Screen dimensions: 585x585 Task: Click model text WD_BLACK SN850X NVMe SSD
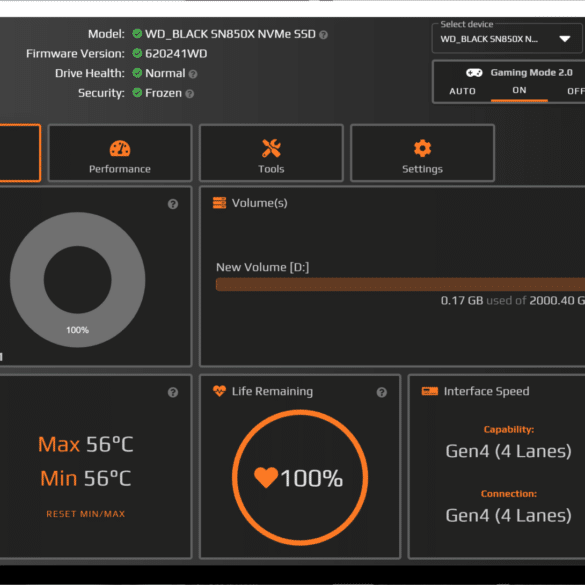[x=230, y=34]
